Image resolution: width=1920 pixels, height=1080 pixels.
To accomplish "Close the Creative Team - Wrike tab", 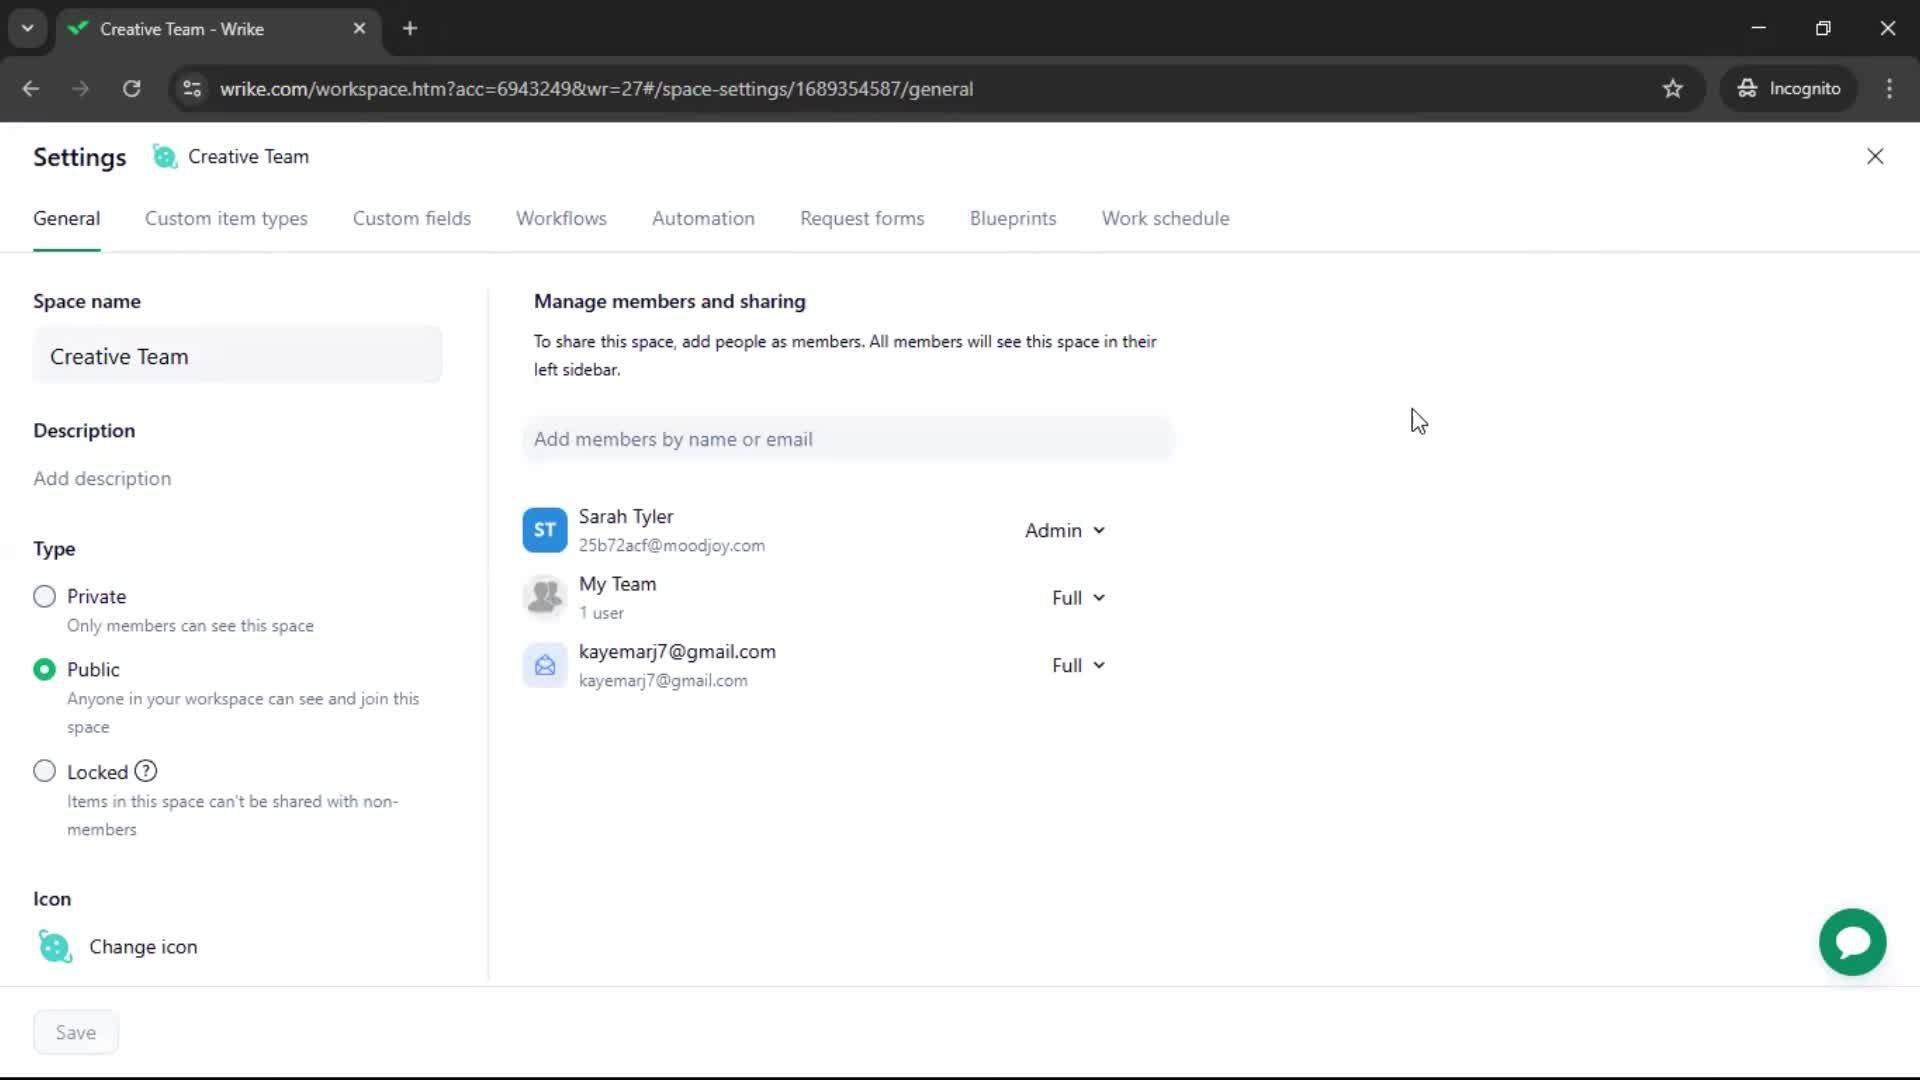I will (x=359, y=28).
